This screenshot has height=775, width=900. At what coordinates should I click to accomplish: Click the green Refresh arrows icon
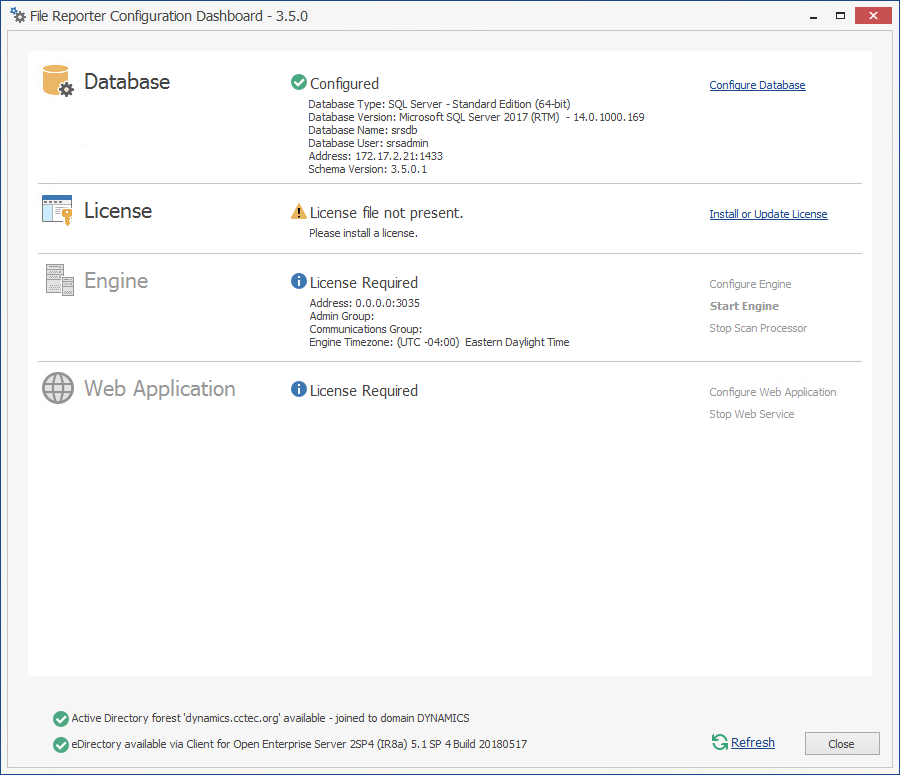[719, 742]
